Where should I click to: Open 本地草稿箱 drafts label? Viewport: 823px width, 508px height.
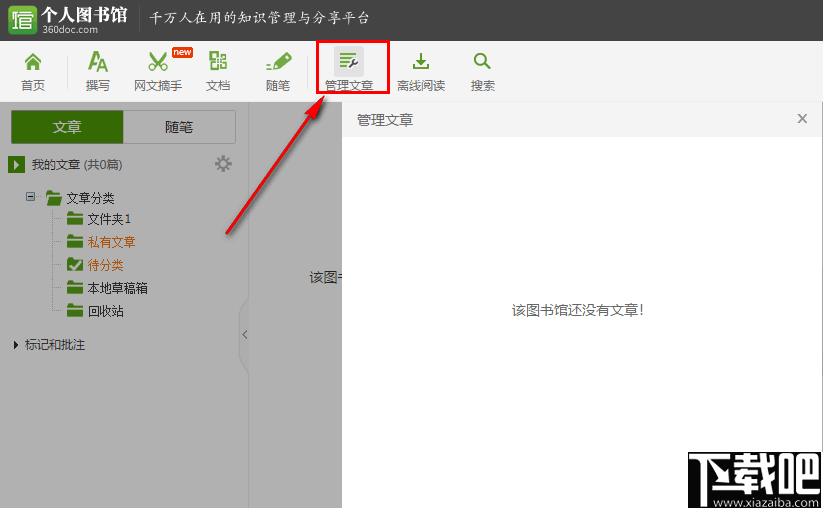point(118,288)
